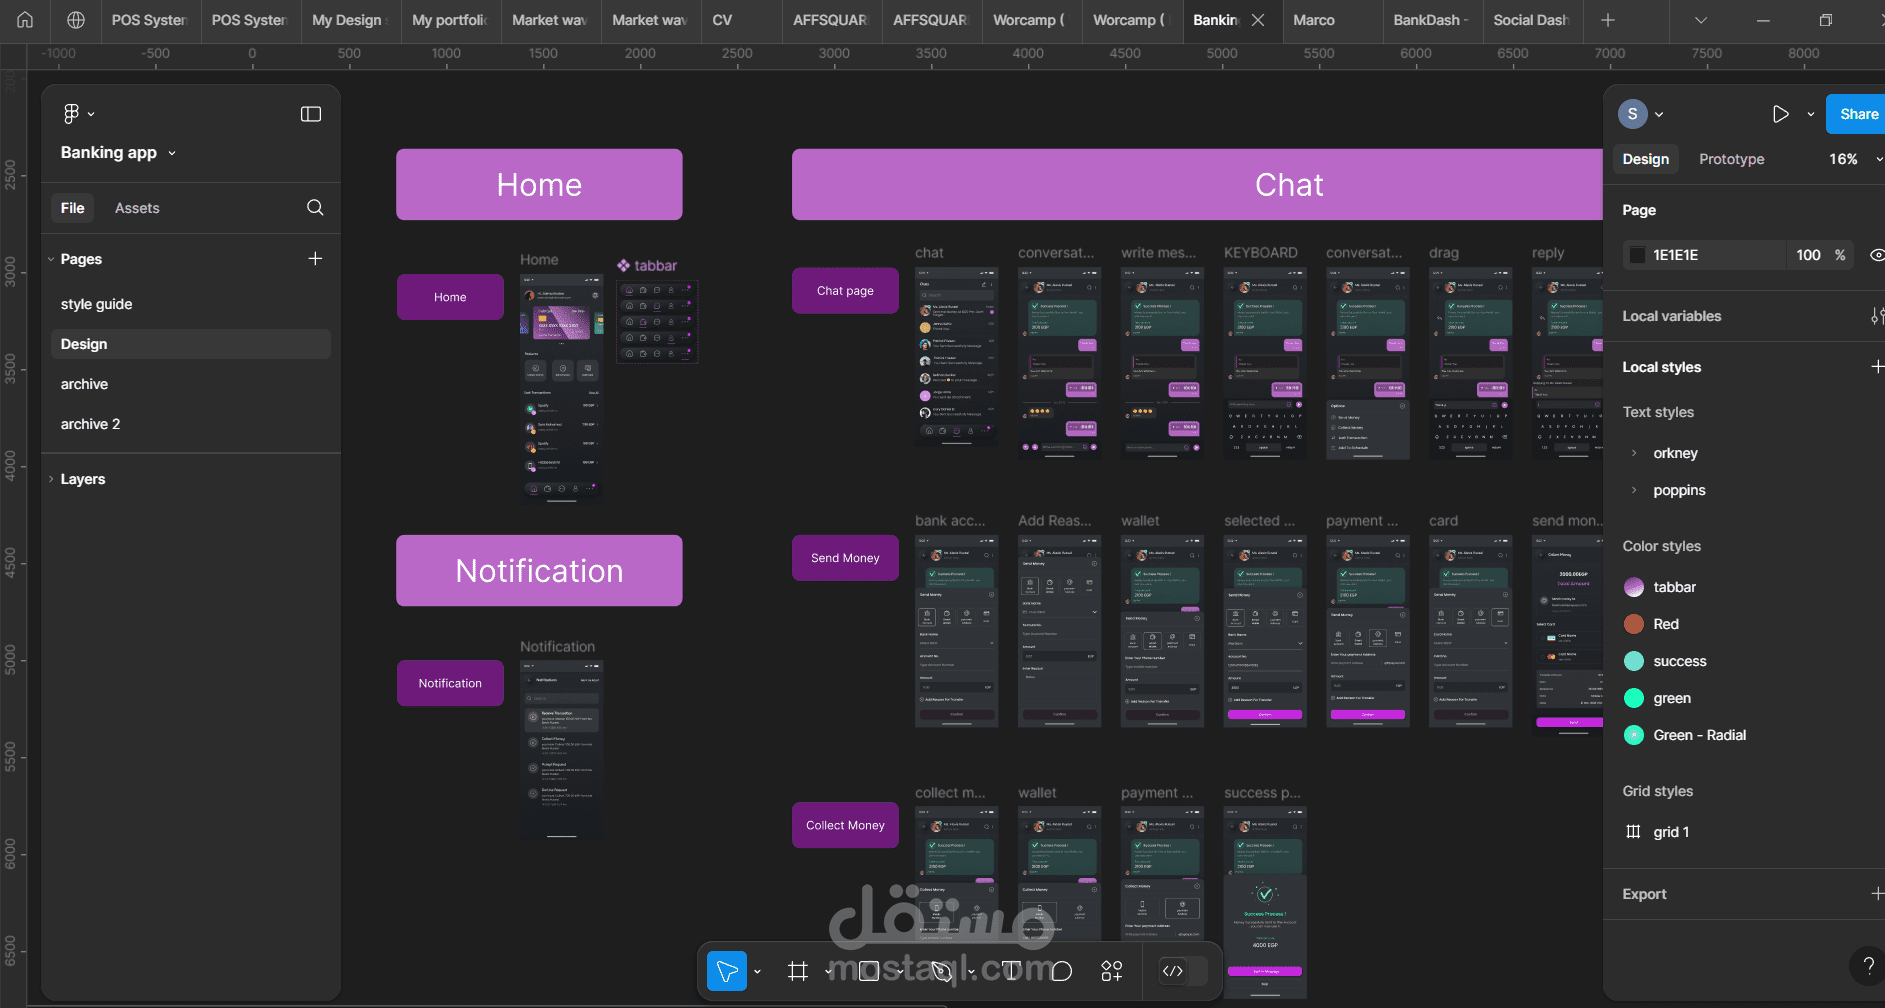Click the Present play icon
Screen dimensions: 1885x1008
click(1781, 113)
